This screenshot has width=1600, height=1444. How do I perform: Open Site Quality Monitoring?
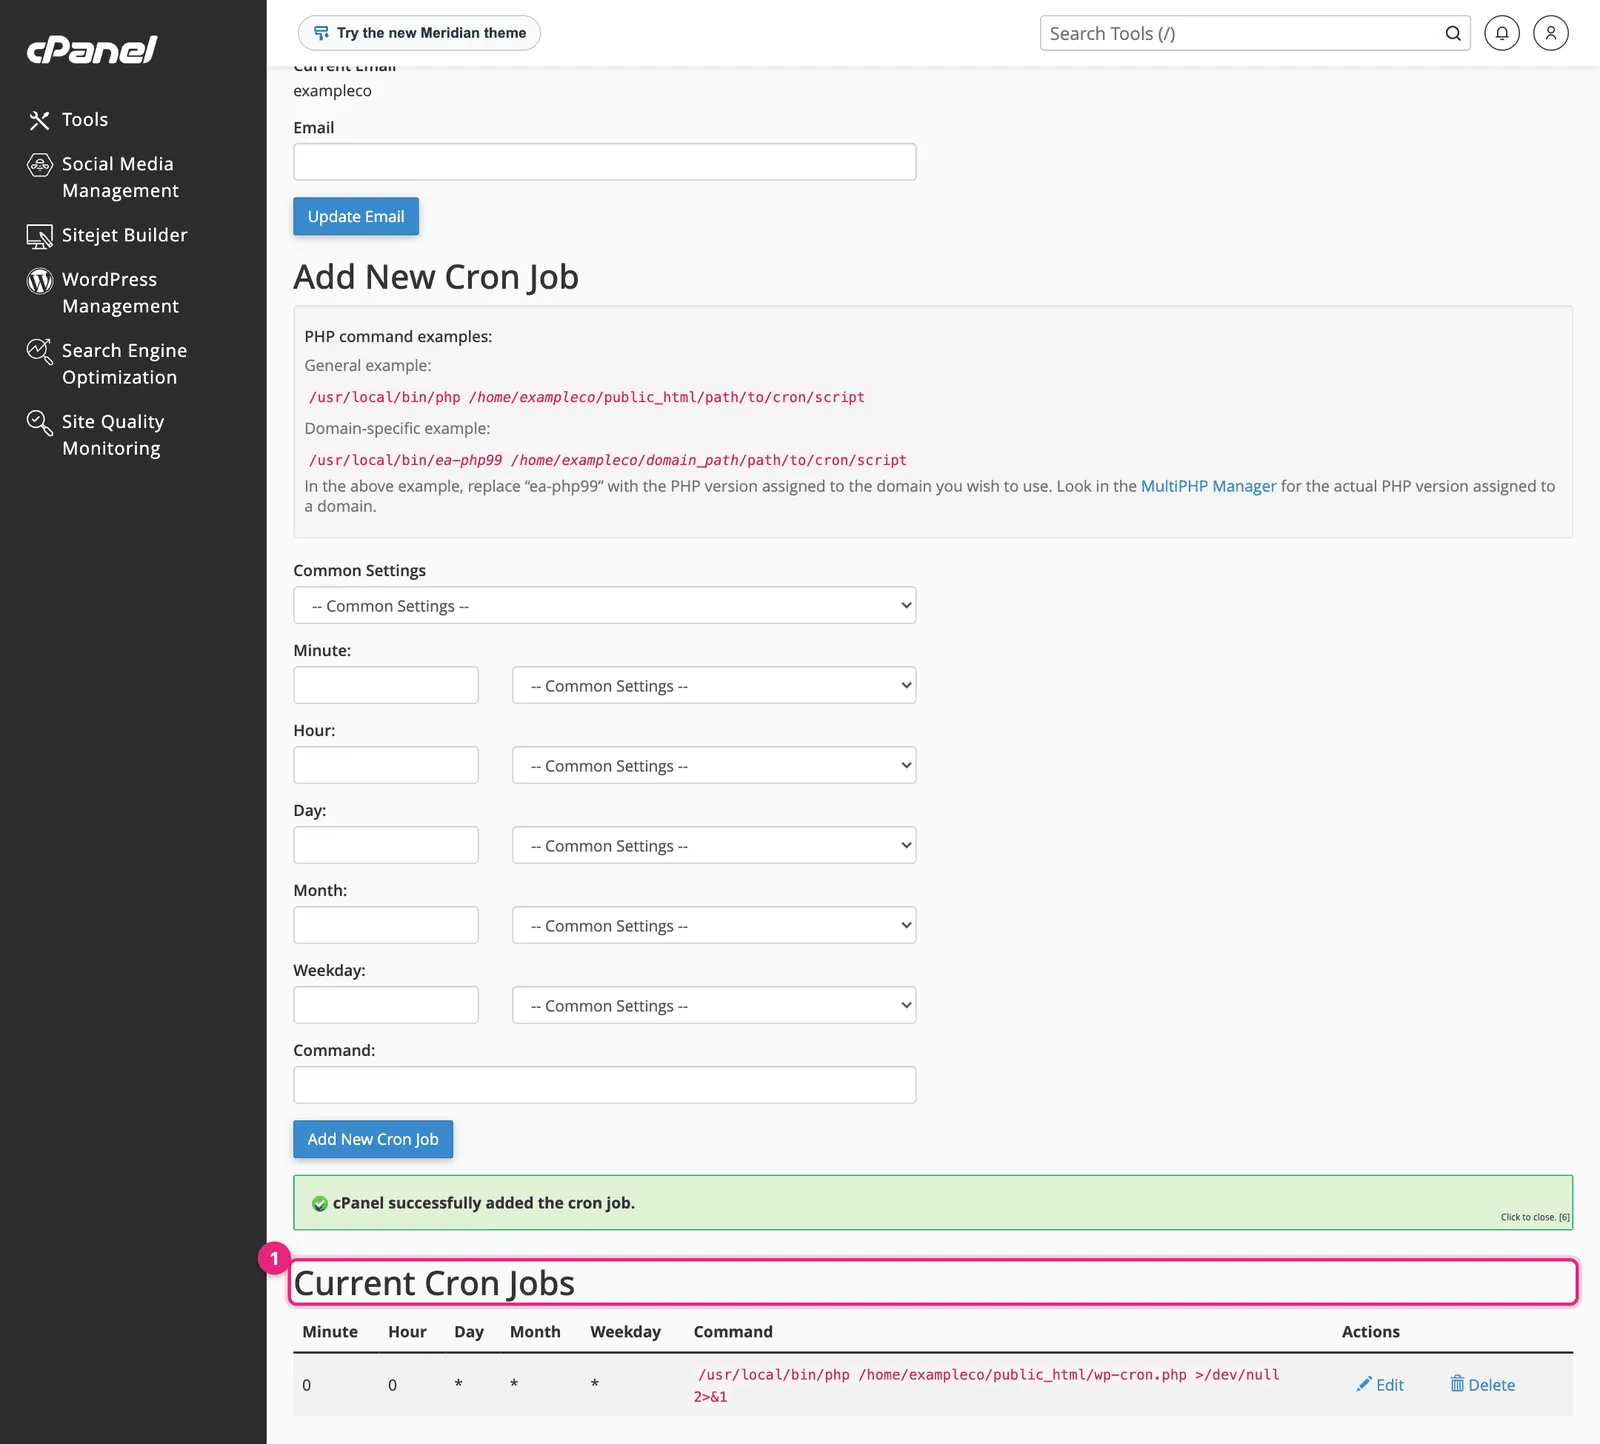[x=113, y=435]
